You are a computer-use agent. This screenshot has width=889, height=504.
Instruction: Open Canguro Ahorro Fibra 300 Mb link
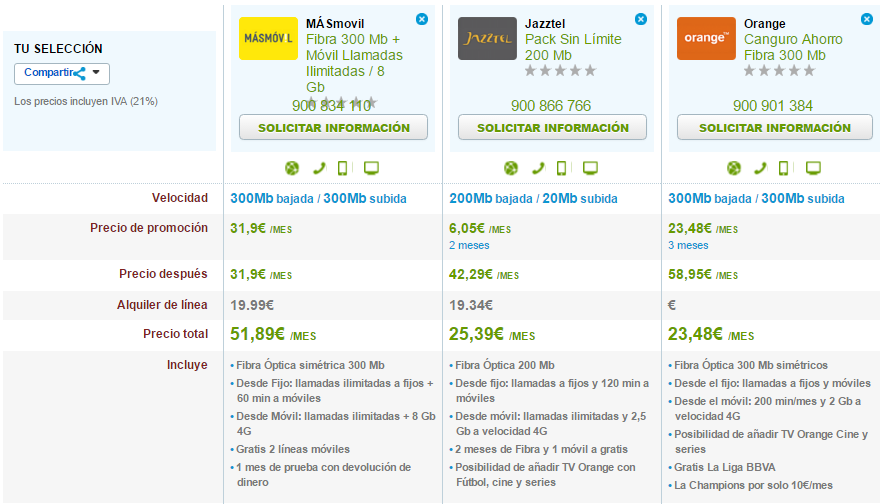pyautogui.click(x=793, y=47)
